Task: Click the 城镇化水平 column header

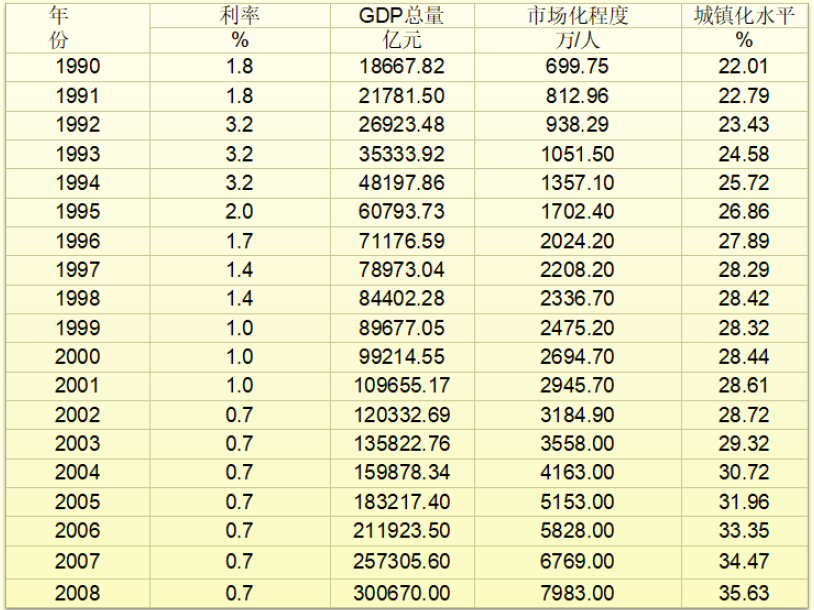Action: click(x=744, y=16)
